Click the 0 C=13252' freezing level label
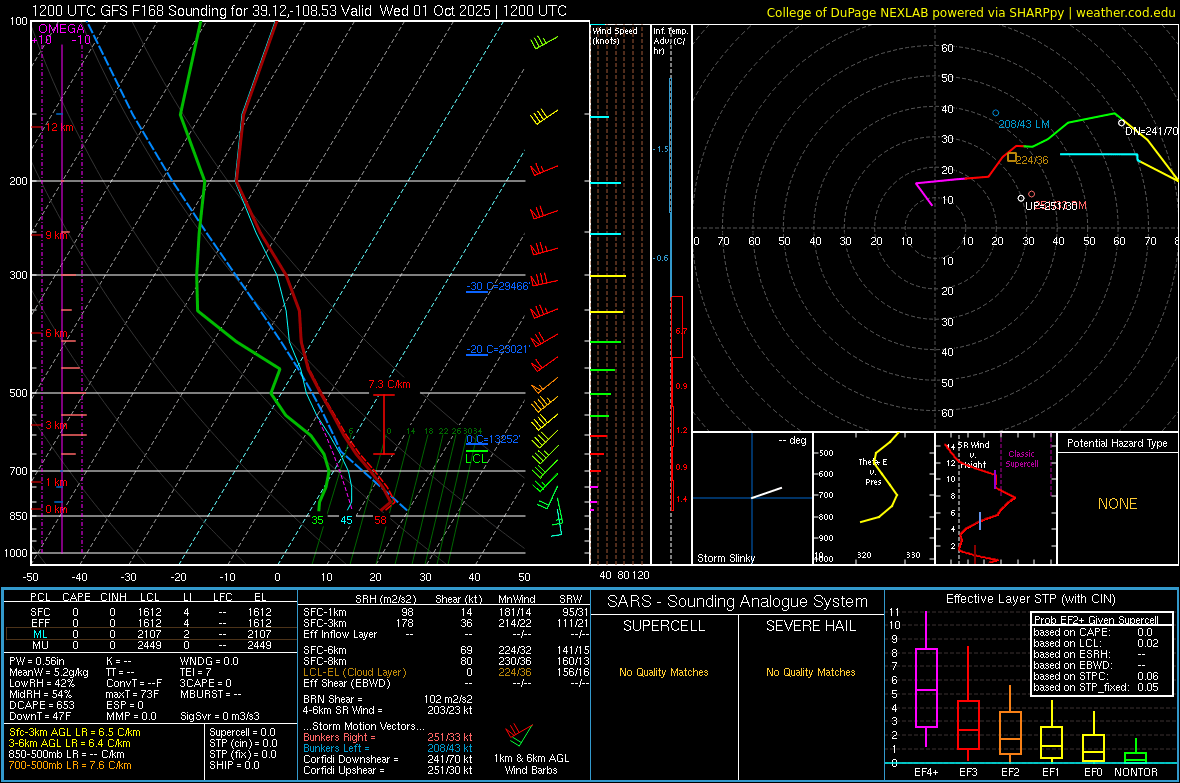 point(492,439)
